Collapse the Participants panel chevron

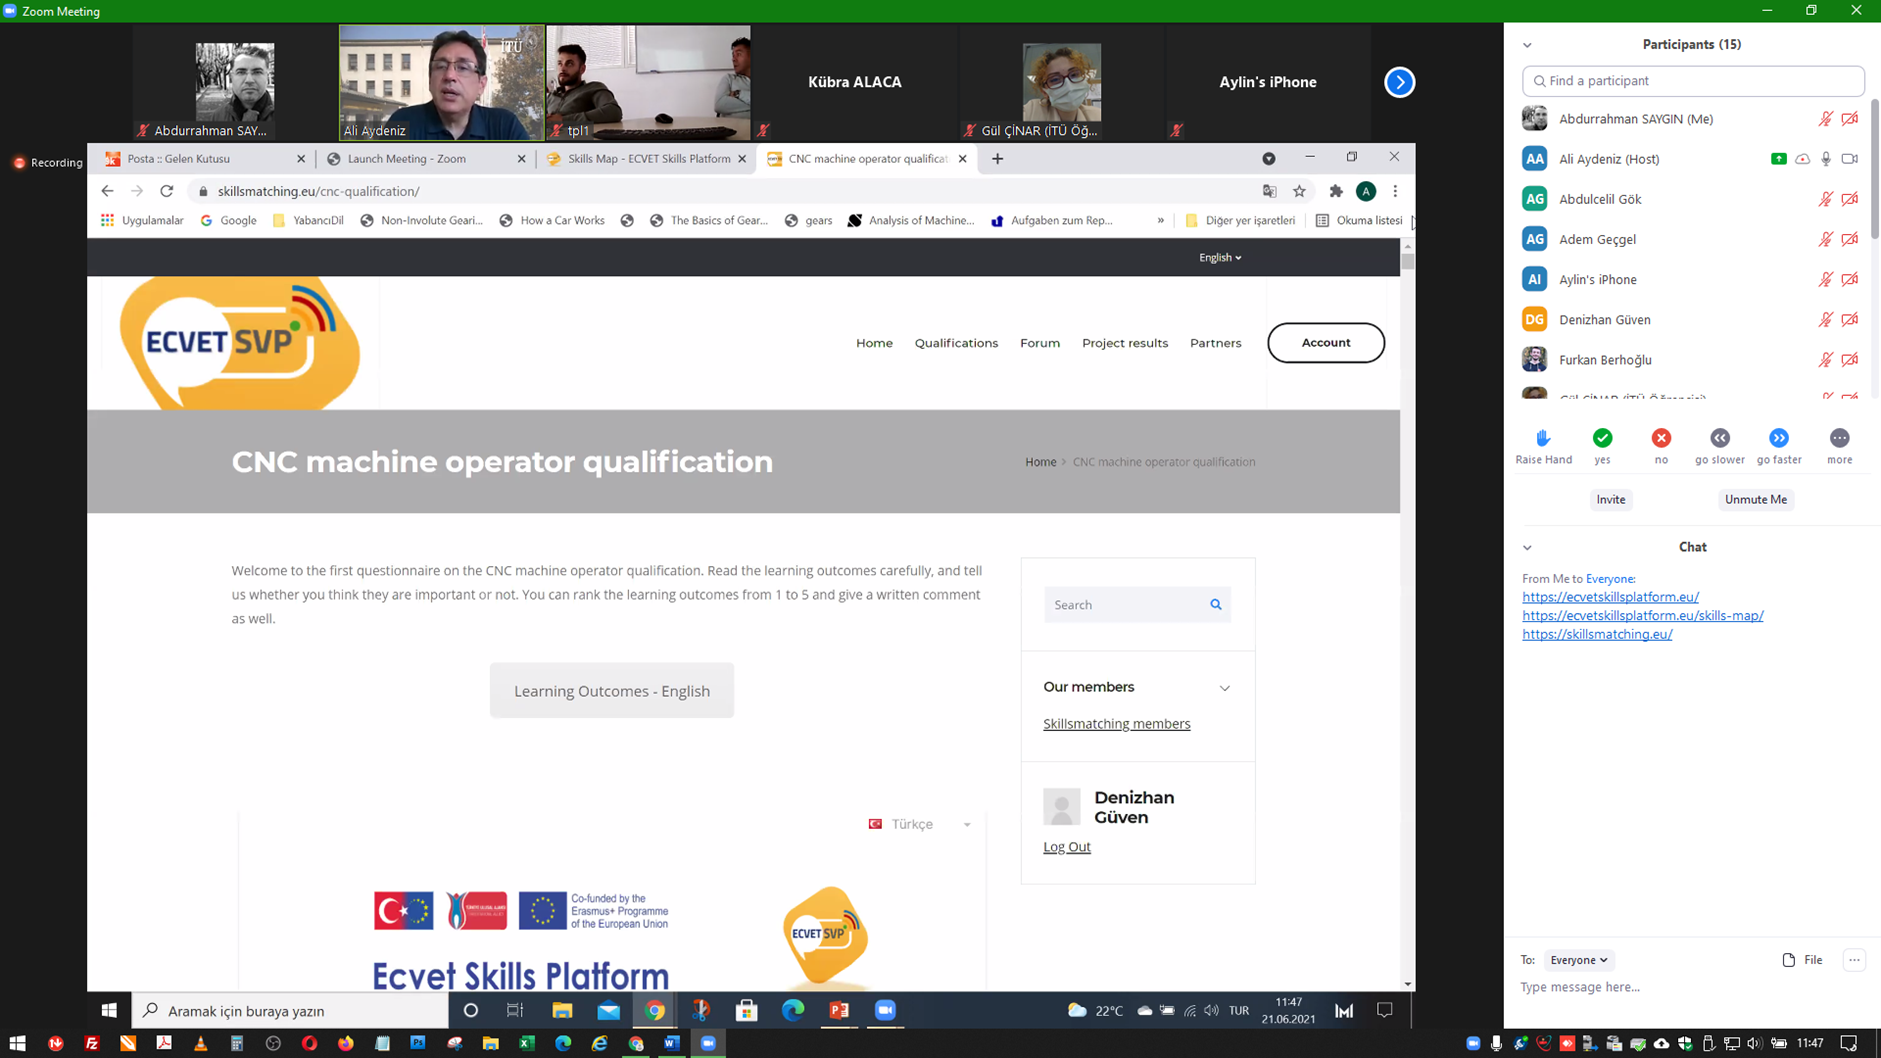1527,45
